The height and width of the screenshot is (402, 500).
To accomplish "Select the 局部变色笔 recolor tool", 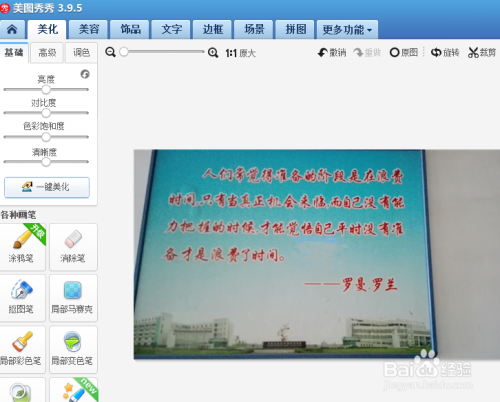I will tap(73, 349).
